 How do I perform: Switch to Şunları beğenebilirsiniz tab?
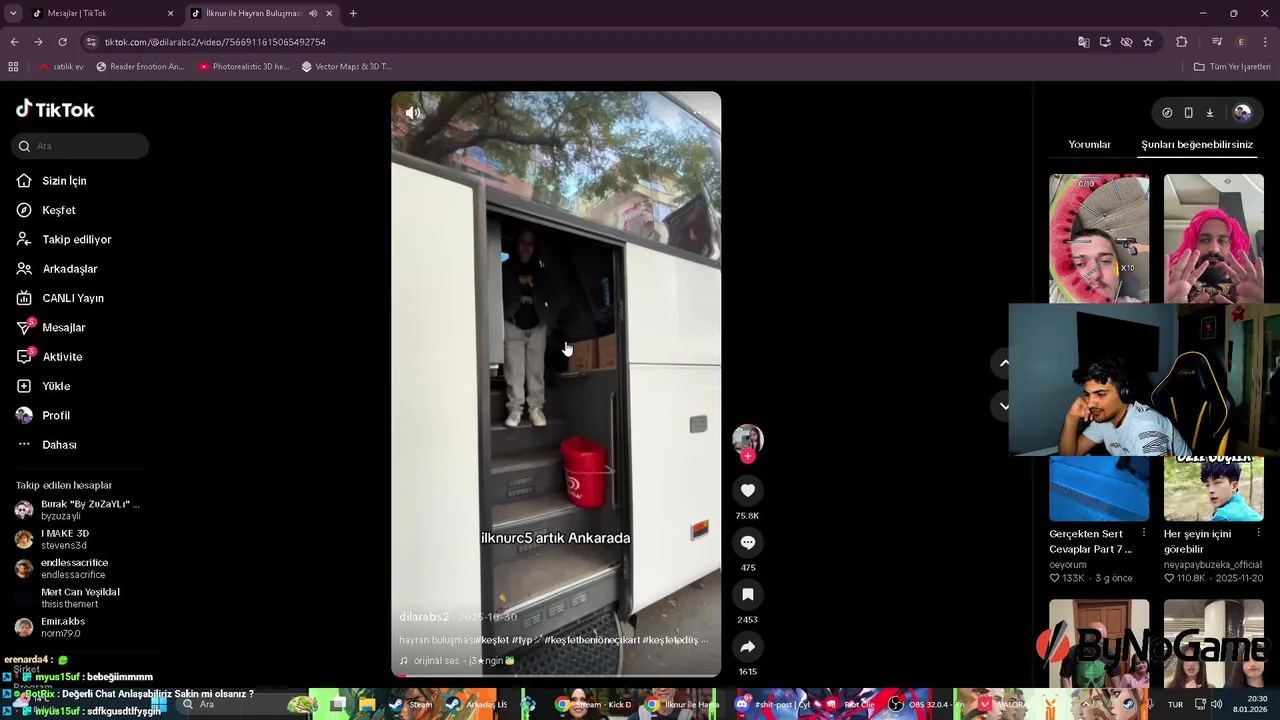1197,145
